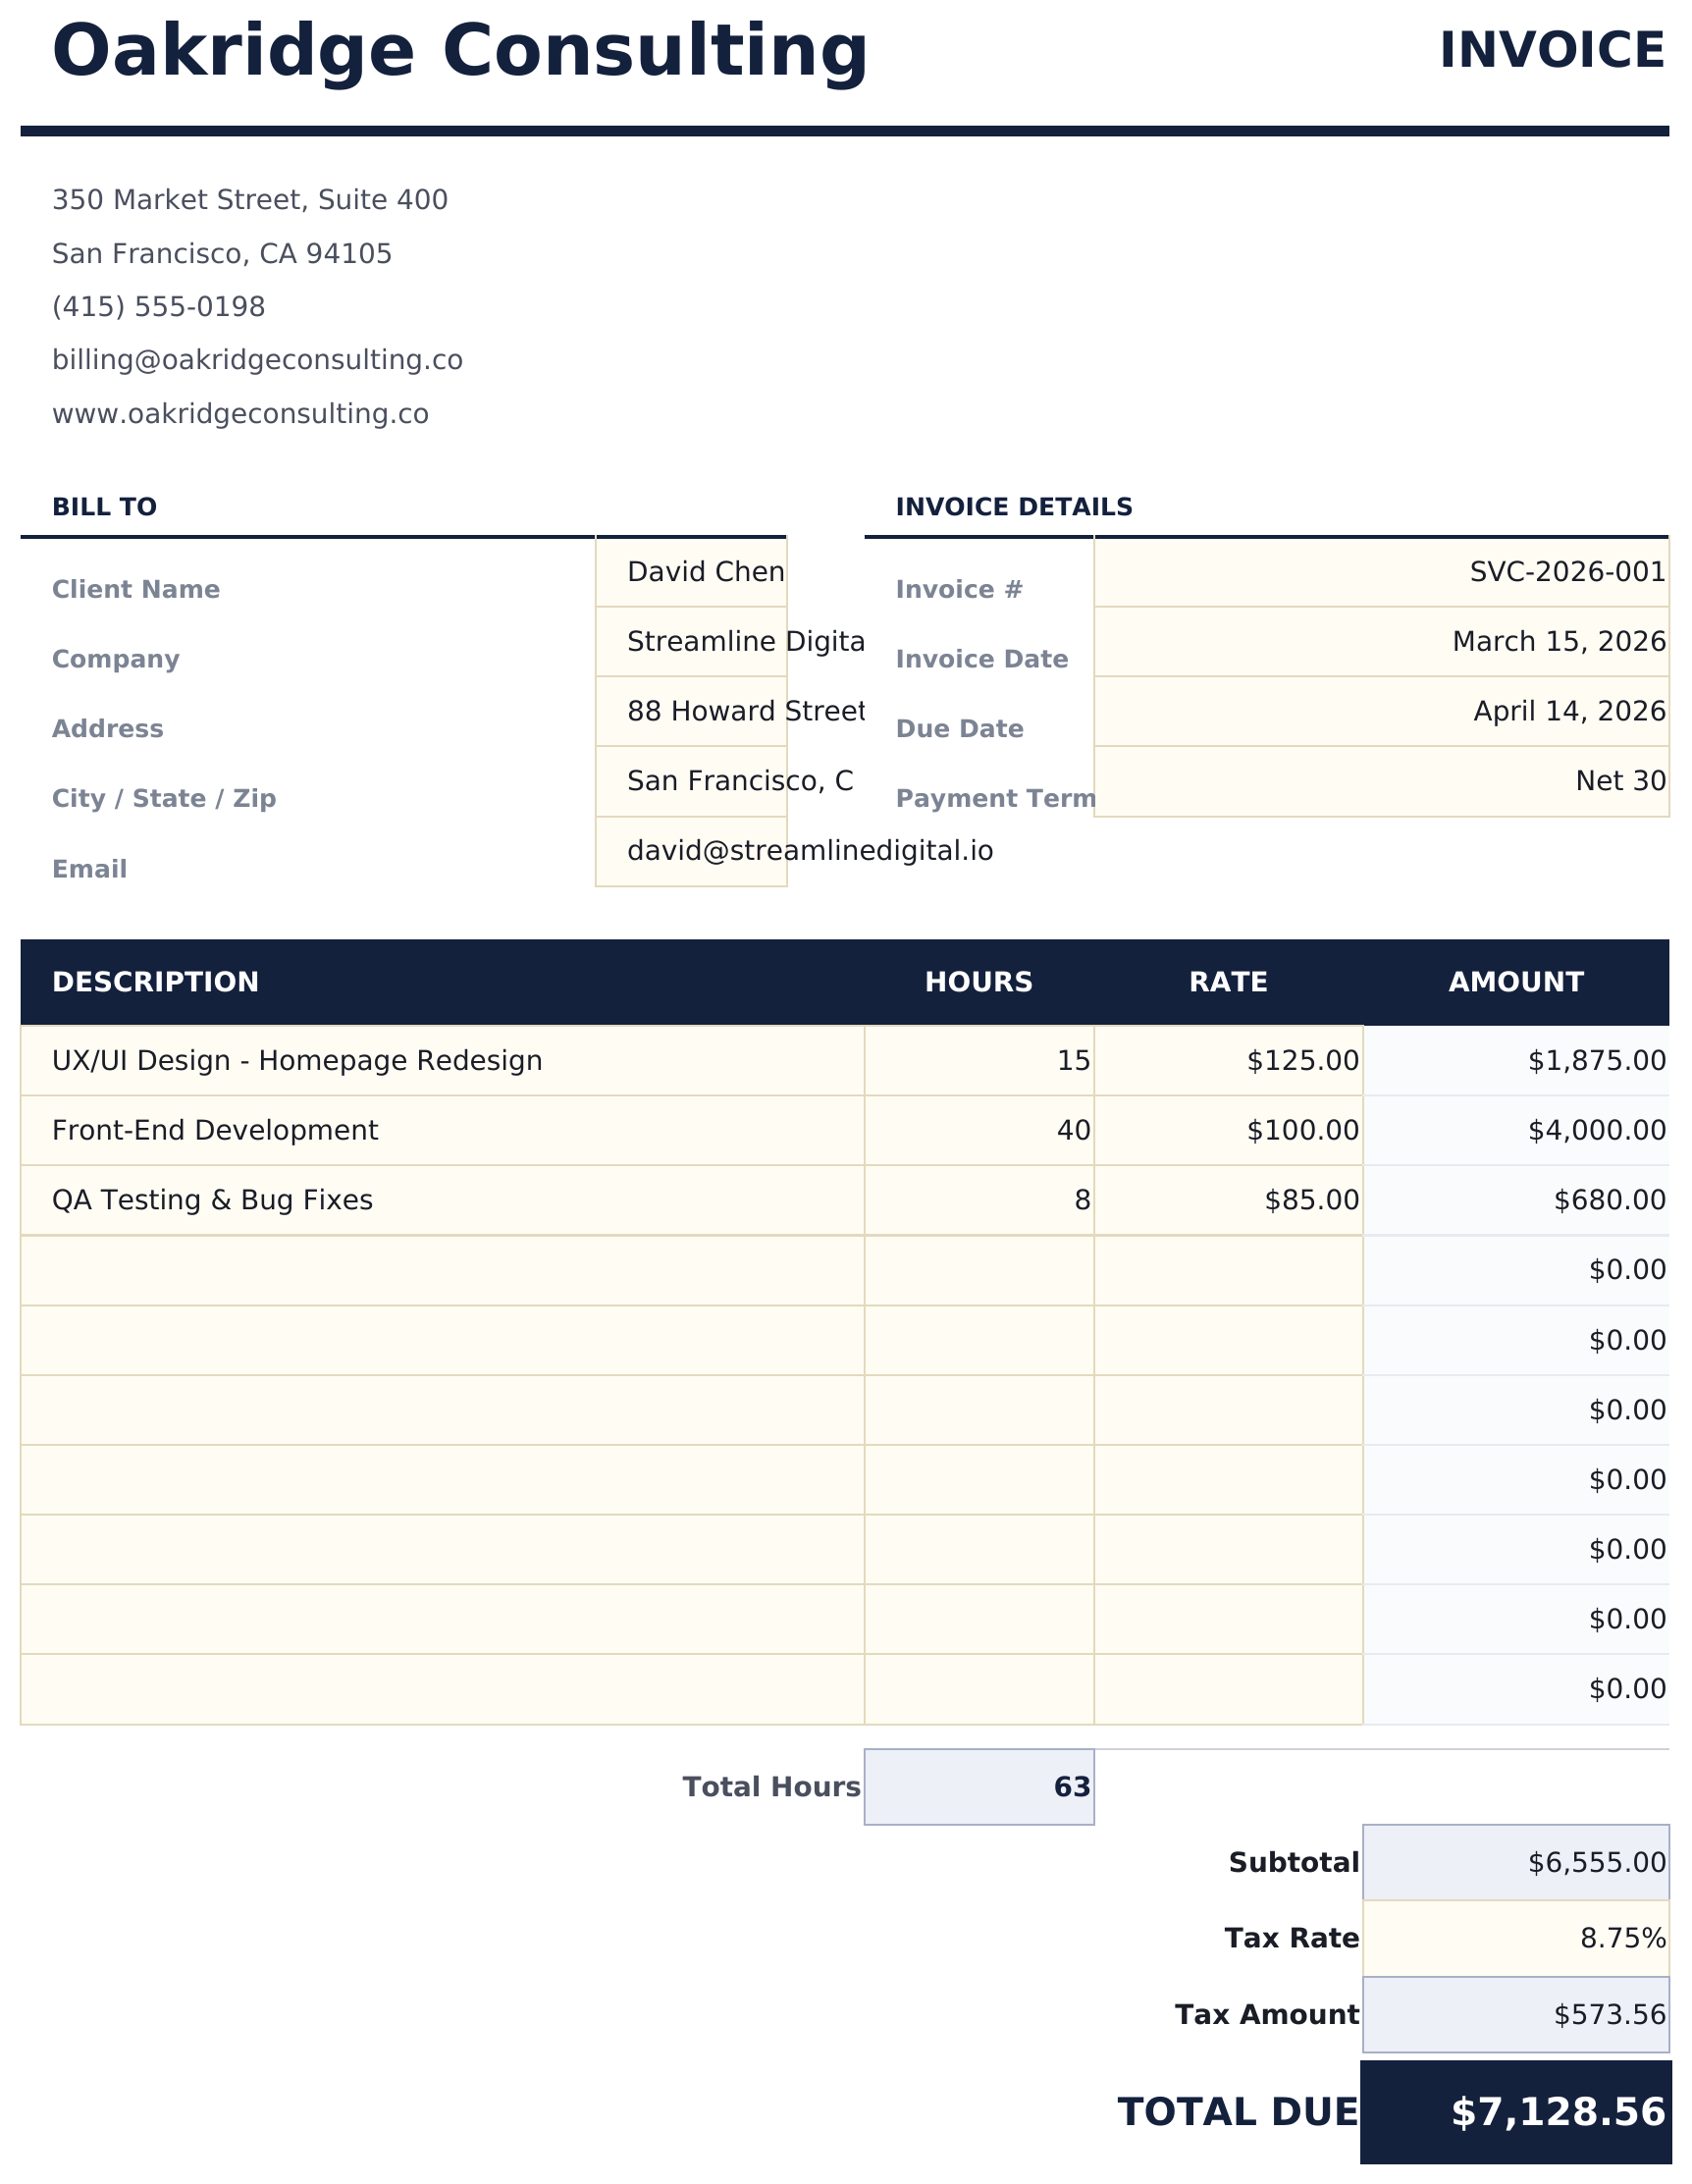The height and width of the screenshot is (2184, 1692).
Task: Click the Tax Amount value $573.56
Action: (1515, 2015)
